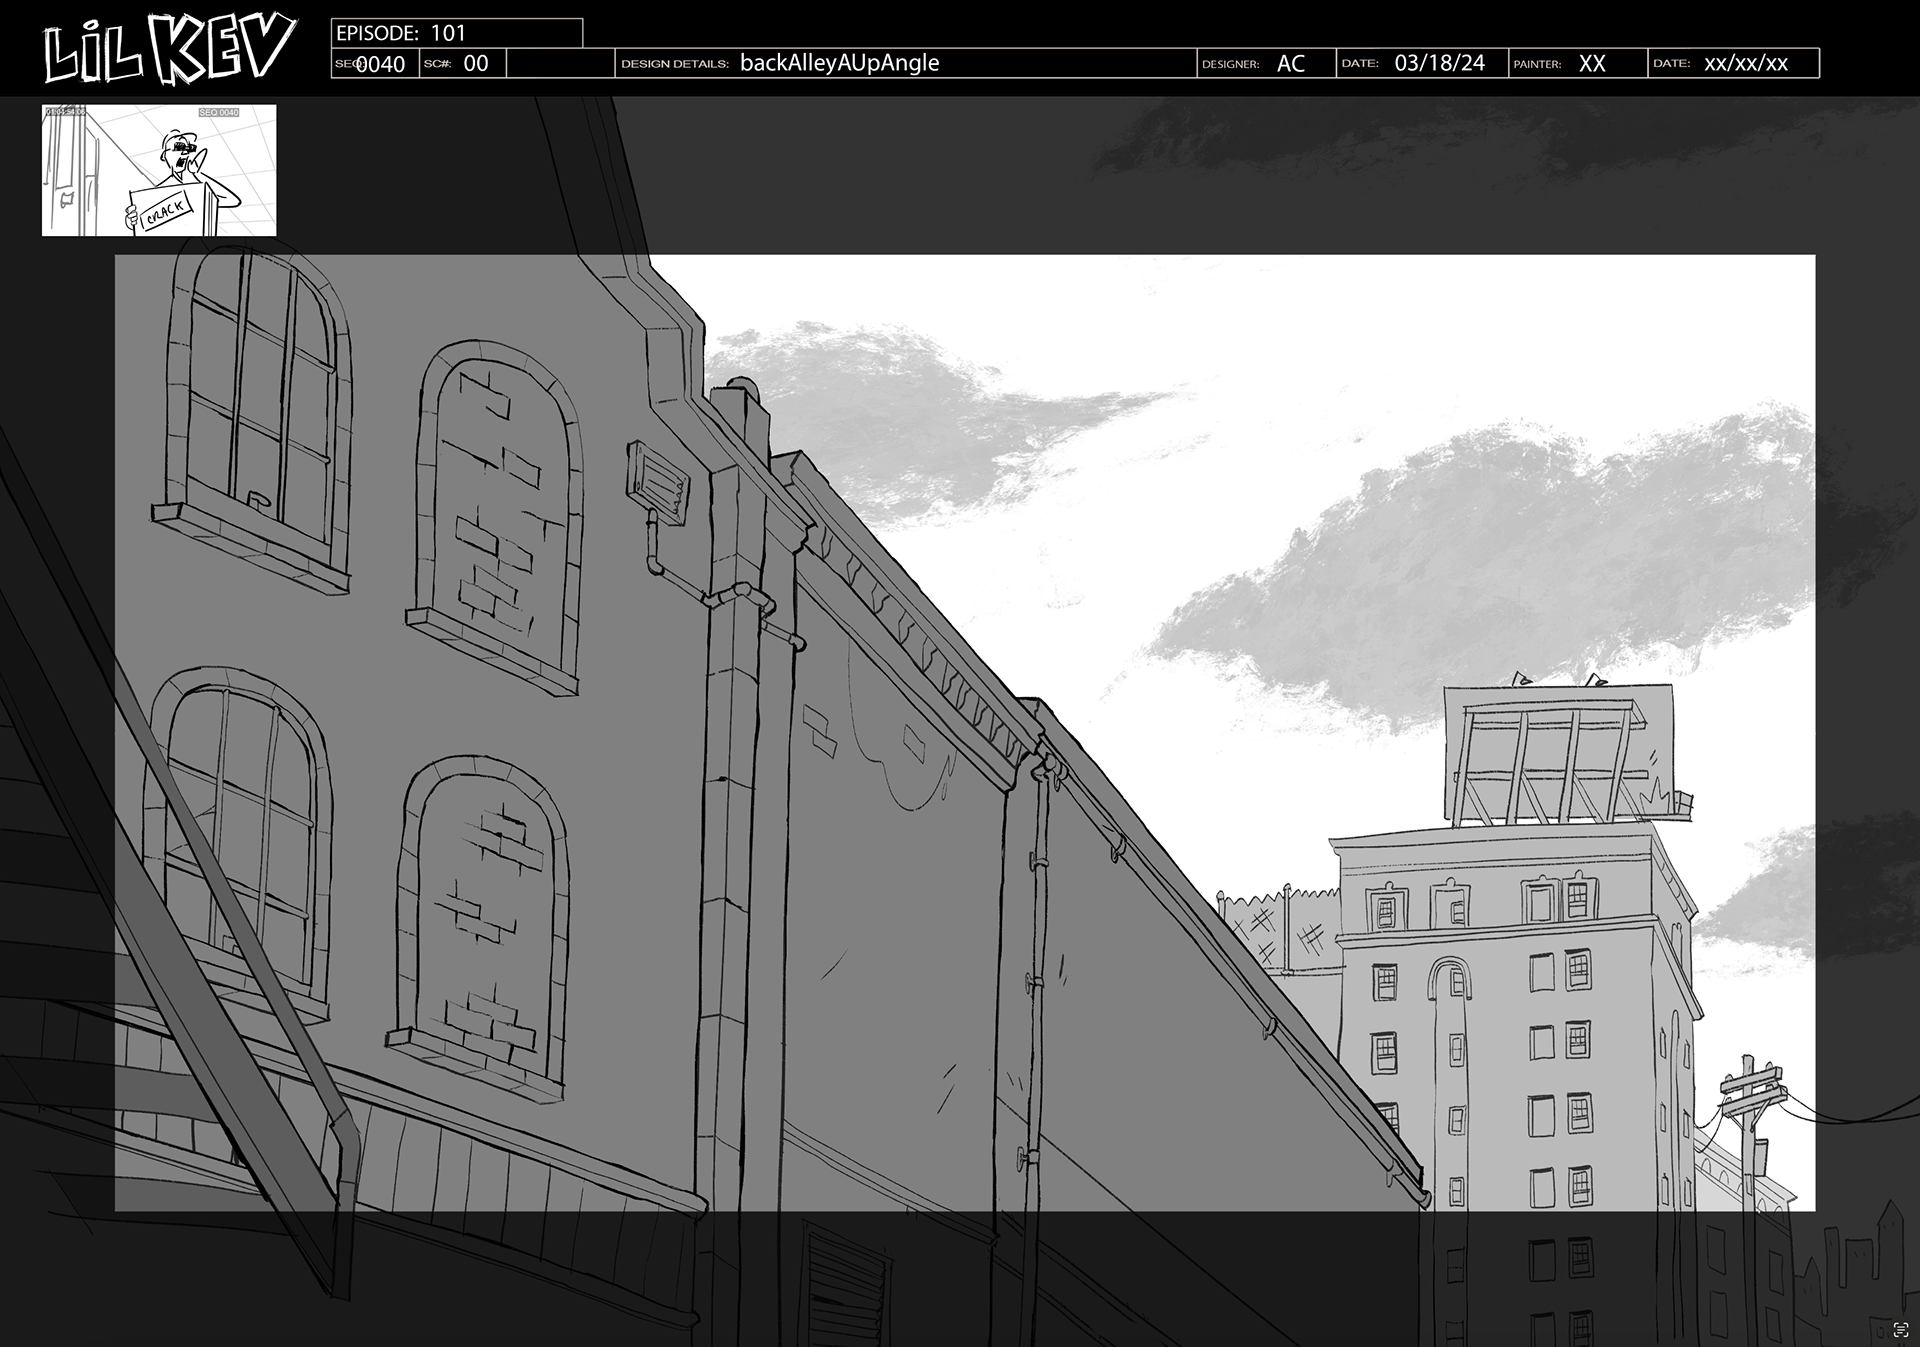1920x1347 pixels.
Task: Click the text recognition icon in the corner
Action: (1901, 1329)
